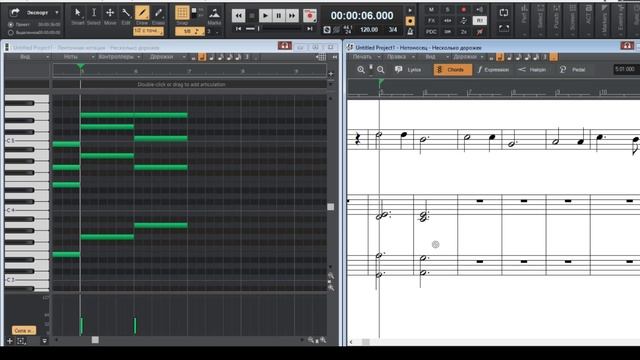Toggle Snap to grid button
Screen dimensions: 640x360
tap(182, 13)
